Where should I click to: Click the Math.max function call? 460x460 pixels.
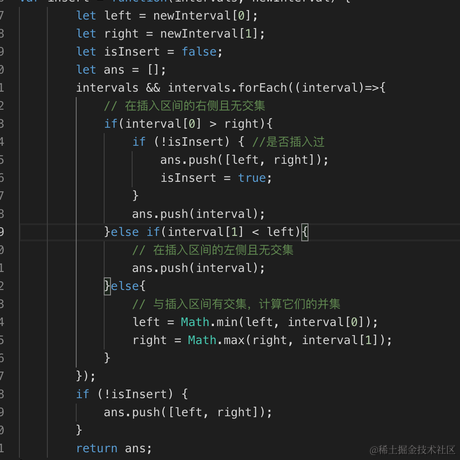pyautogui.click(x=216, y=340)
